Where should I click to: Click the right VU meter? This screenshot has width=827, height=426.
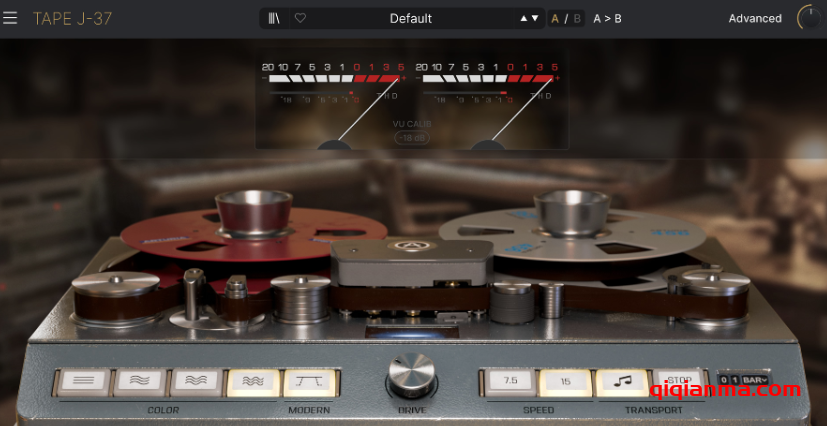click(x=488, y=104)
